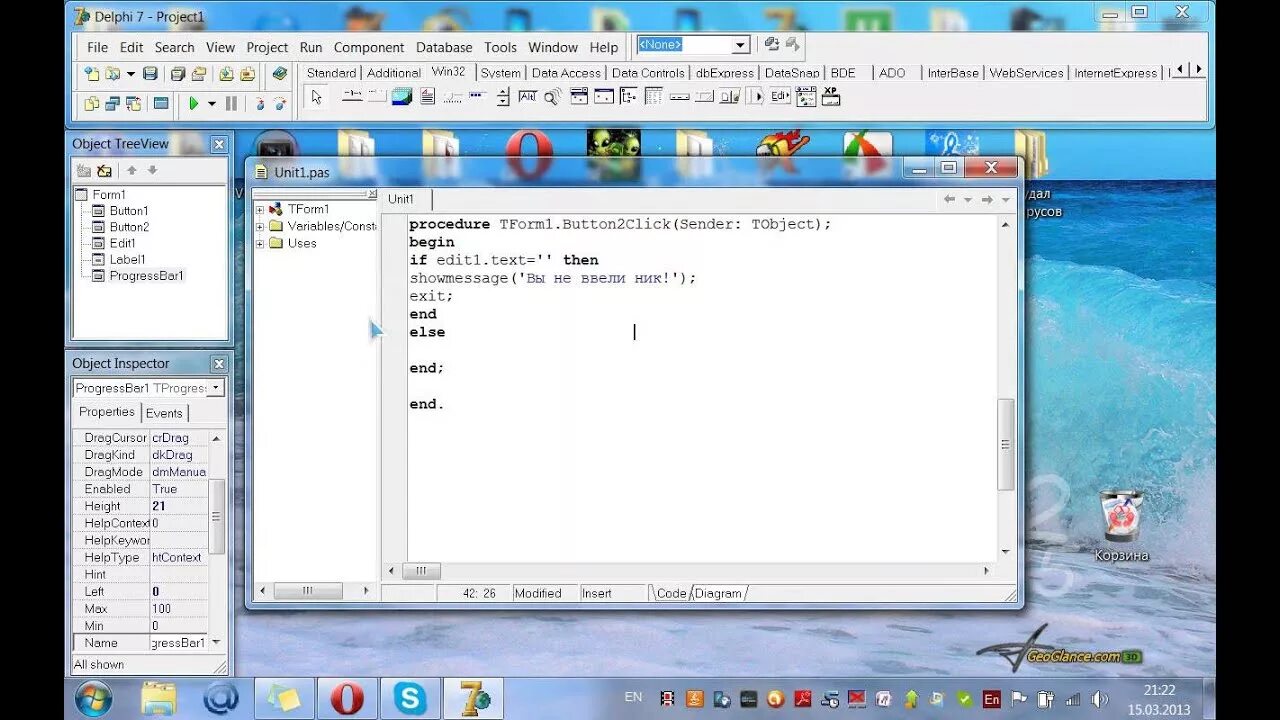This screenshot has width=1280, height=720.
Task: Select Label1 in Object TreeView
Action: pyautogui.click(x=127, y=259)
